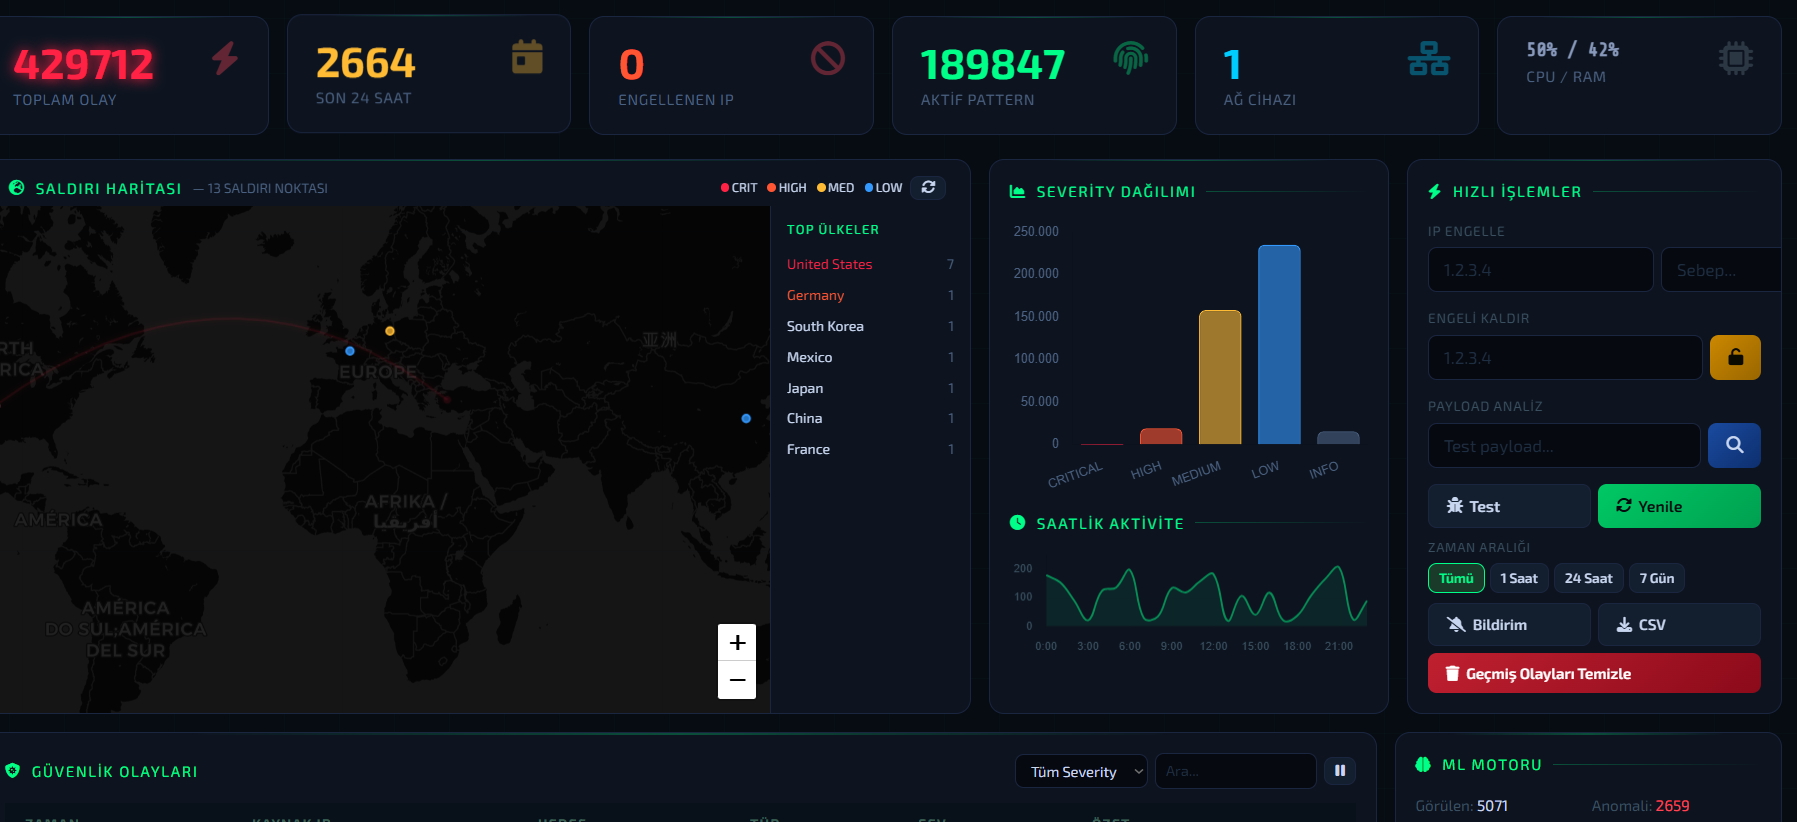This screenshot has height=822, width=1797.
Task: Click the green Yenile button
Action: [x=1679, y=506]
